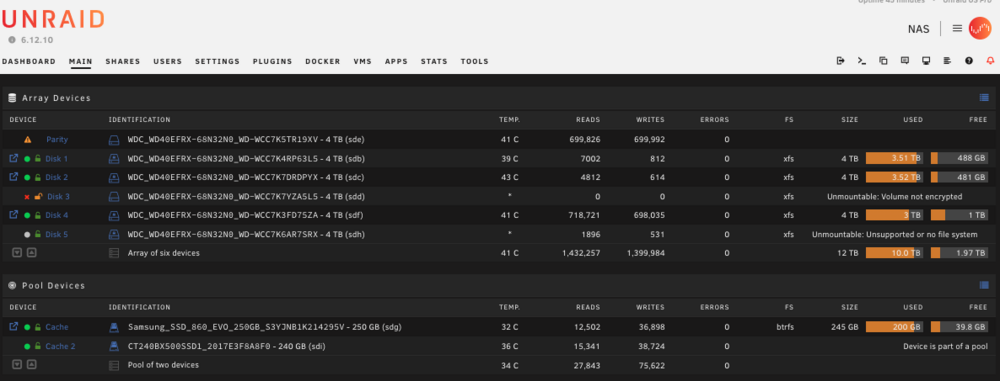Screen dimensions: 1000x381
Task: Click the browse icon for Disk 4
Action: point(13,215)
